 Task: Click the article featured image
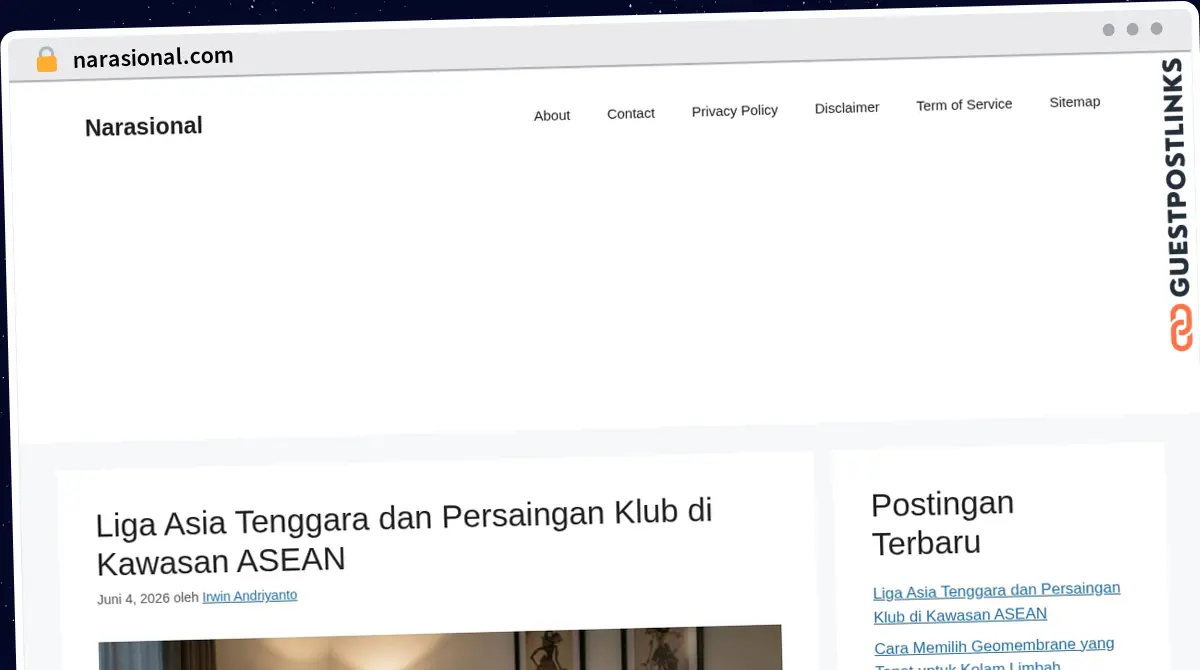pyautogui.click(x=440, y=648)
